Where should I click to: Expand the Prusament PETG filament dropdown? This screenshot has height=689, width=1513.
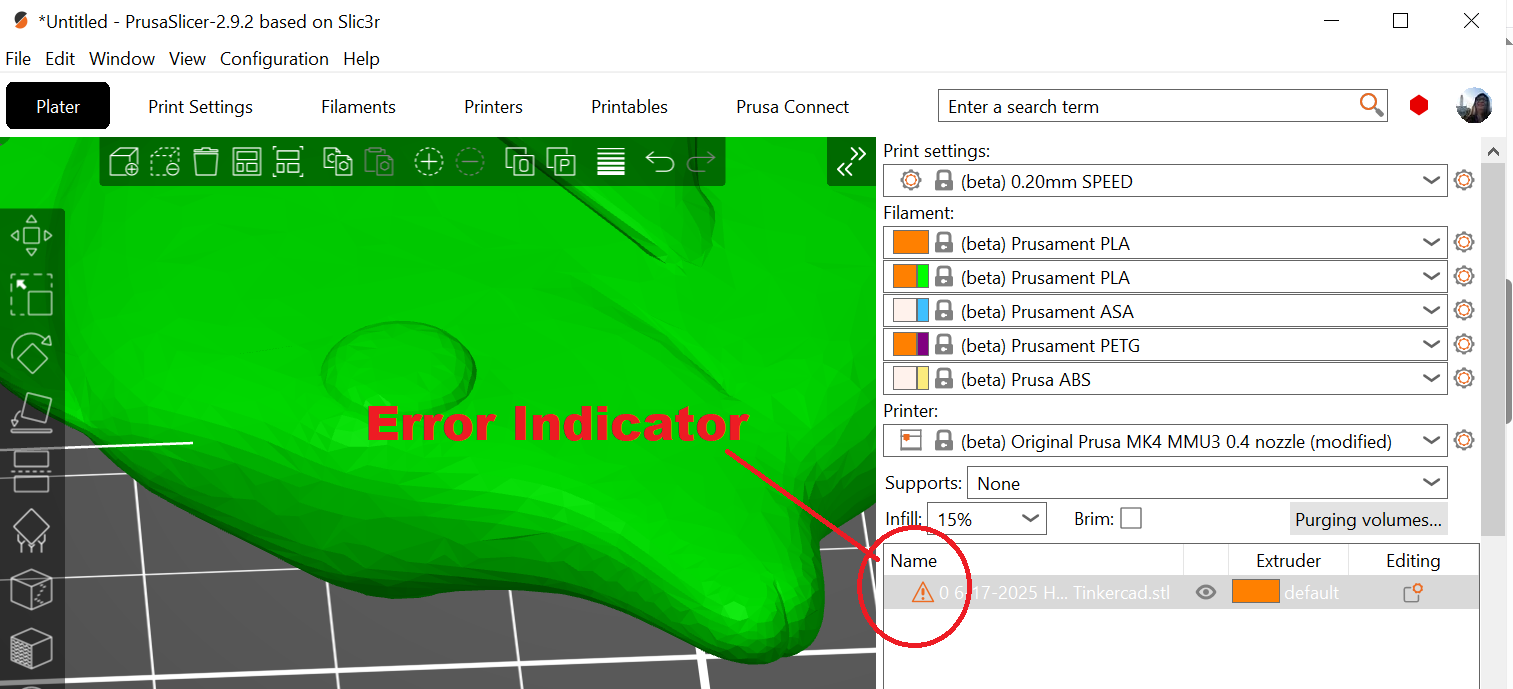coord(1431,345)
